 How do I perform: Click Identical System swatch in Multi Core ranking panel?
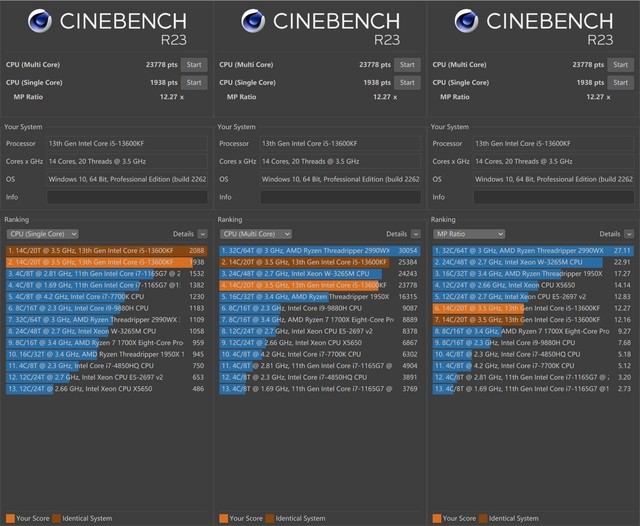(270, 518)
